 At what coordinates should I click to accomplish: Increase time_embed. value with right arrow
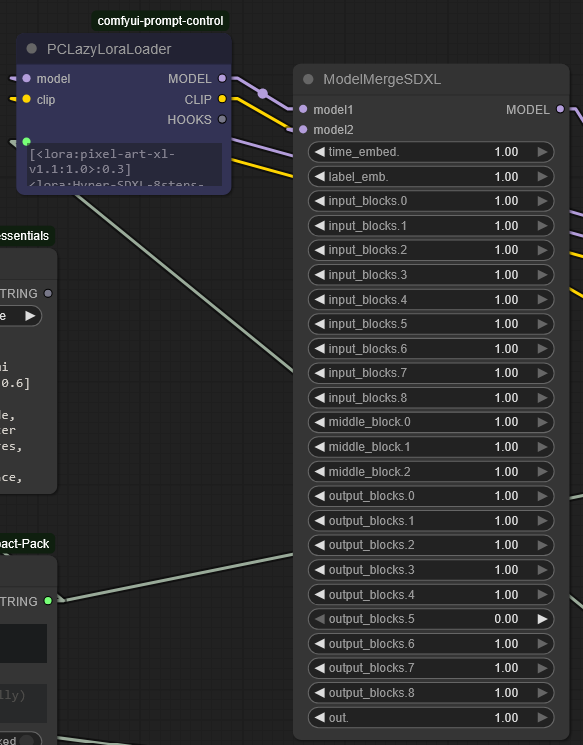click(542, 152)
